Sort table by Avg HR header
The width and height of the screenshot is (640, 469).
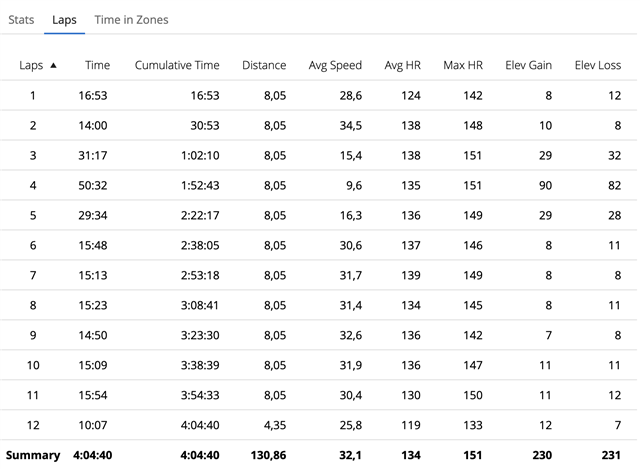click(x=402, y=65)
